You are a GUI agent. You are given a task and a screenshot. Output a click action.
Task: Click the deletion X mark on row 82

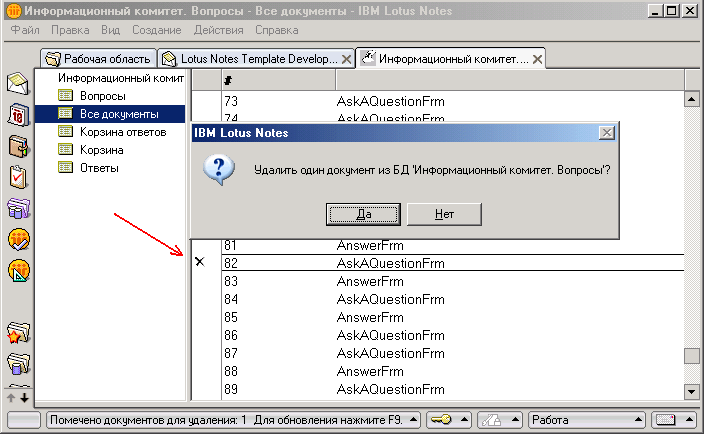pyautogui.click(x=200, y=262)
